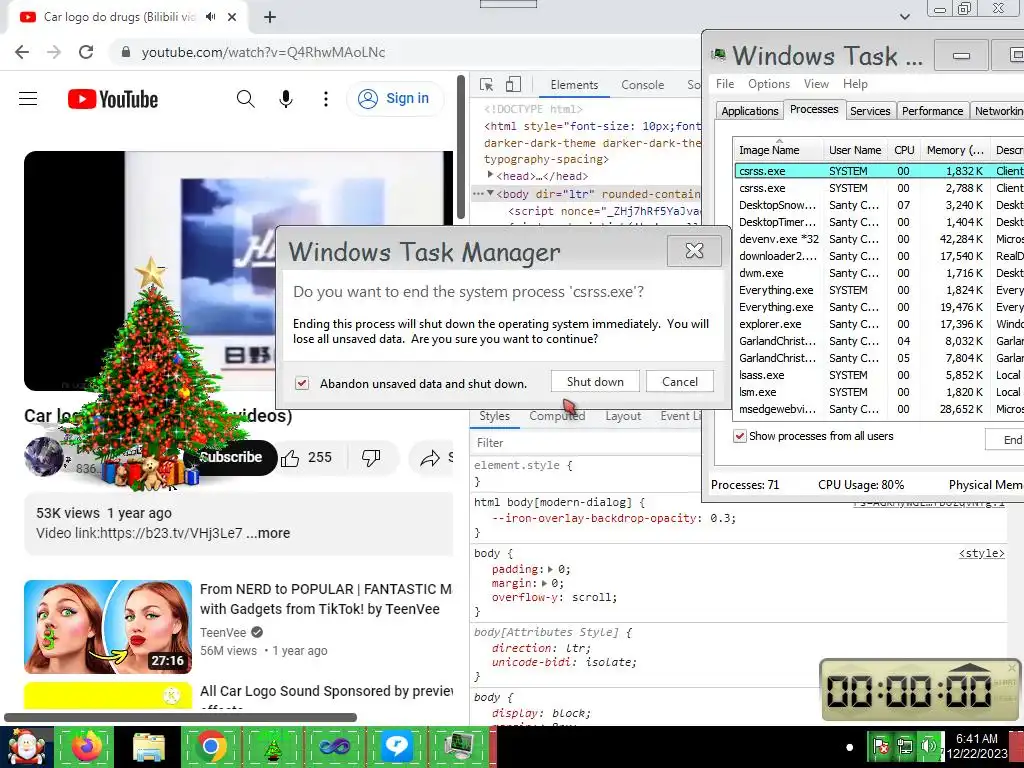Toggle Show processes from all users checkbox
This screenshot has width=1024, height=768.
tap(739, 436)
